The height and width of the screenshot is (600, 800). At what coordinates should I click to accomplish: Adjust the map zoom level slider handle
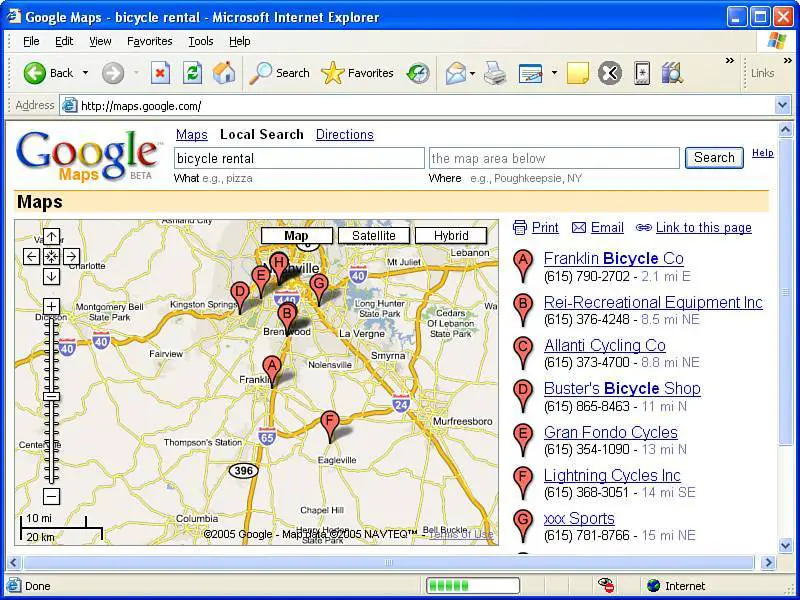[51, 396]
